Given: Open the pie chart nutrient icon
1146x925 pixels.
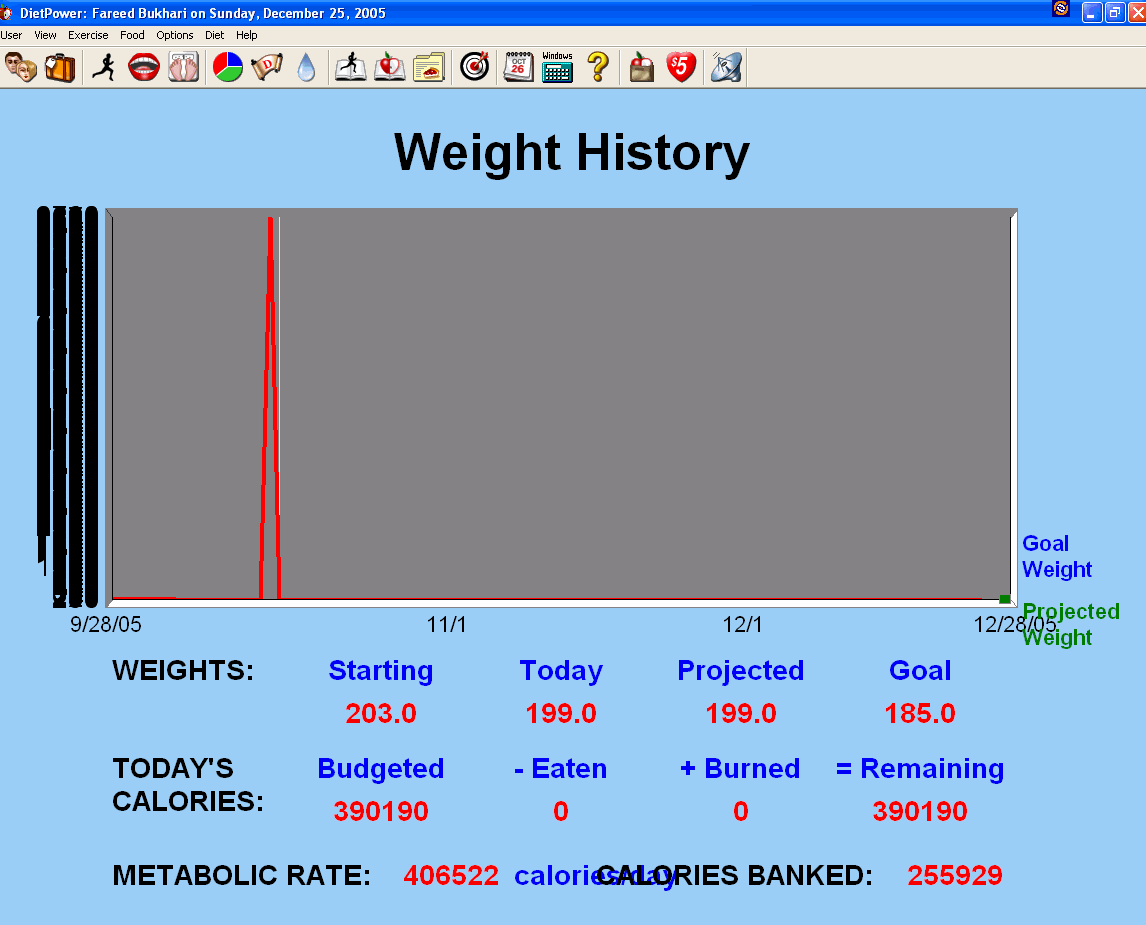Looking at the screenshot, I should pyautogui.click(x=228, y=67).
